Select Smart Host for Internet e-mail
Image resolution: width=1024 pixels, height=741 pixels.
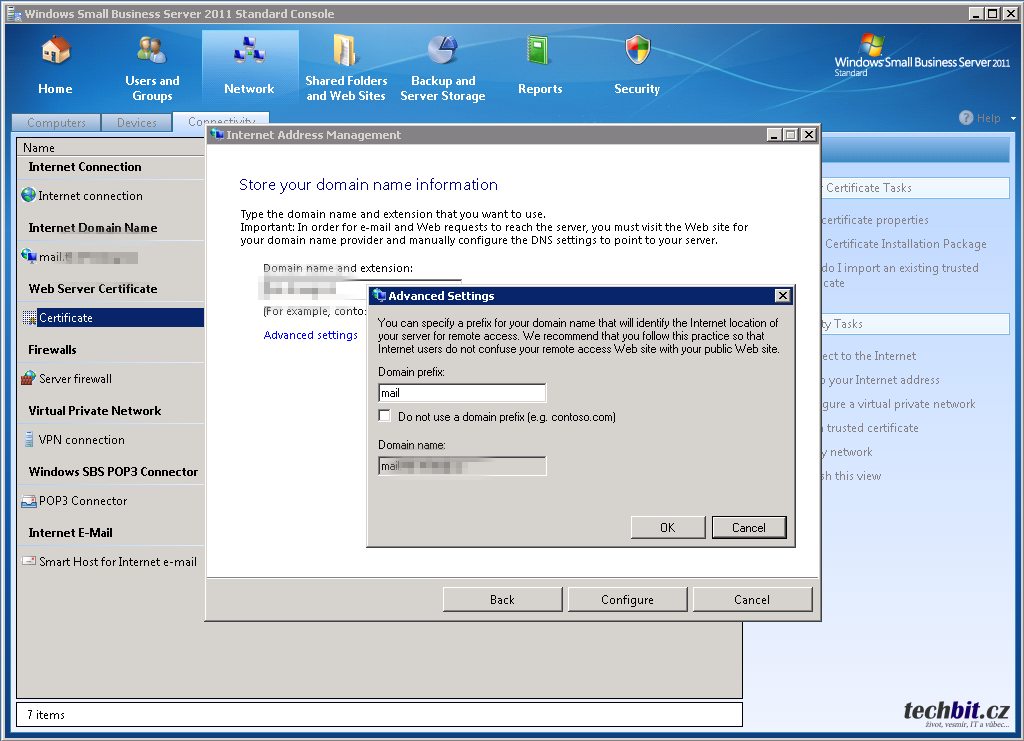117,562
